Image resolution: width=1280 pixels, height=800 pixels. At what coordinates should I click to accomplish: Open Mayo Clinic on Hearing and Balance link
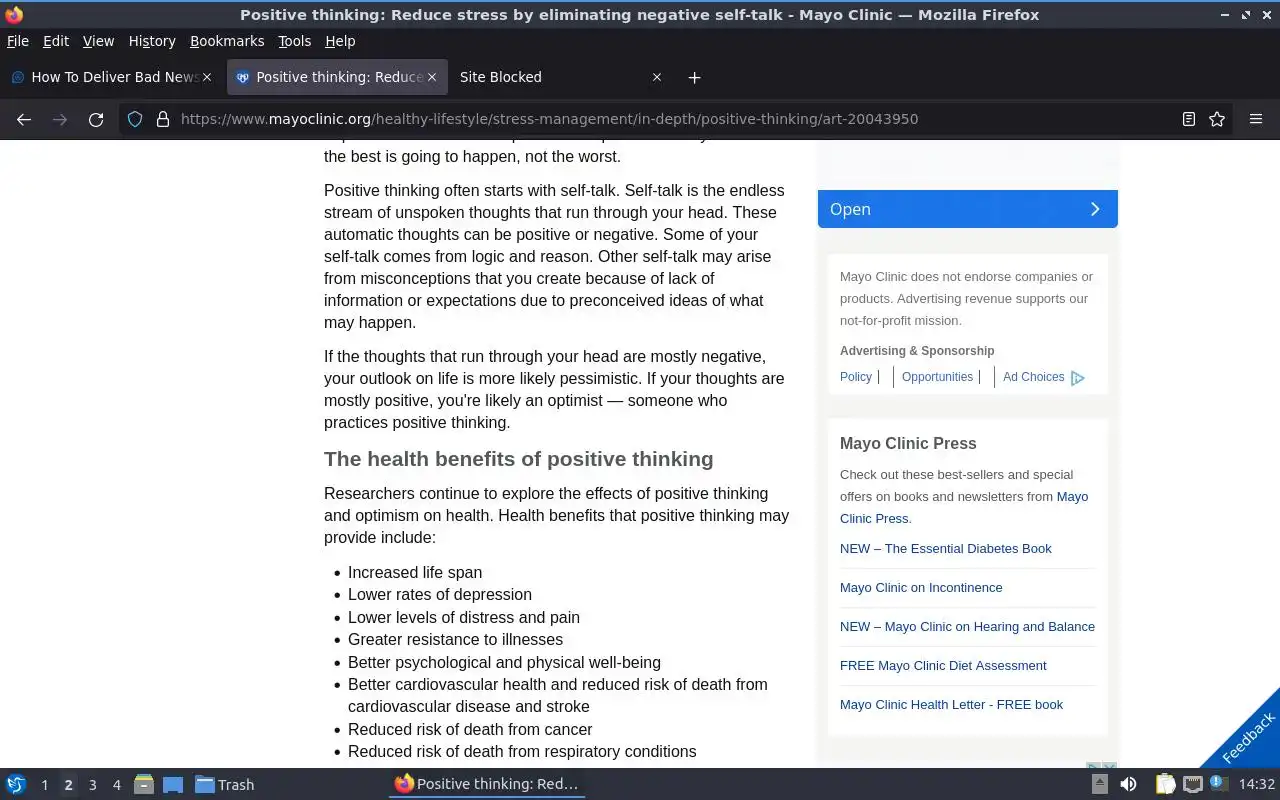[967, 626]
